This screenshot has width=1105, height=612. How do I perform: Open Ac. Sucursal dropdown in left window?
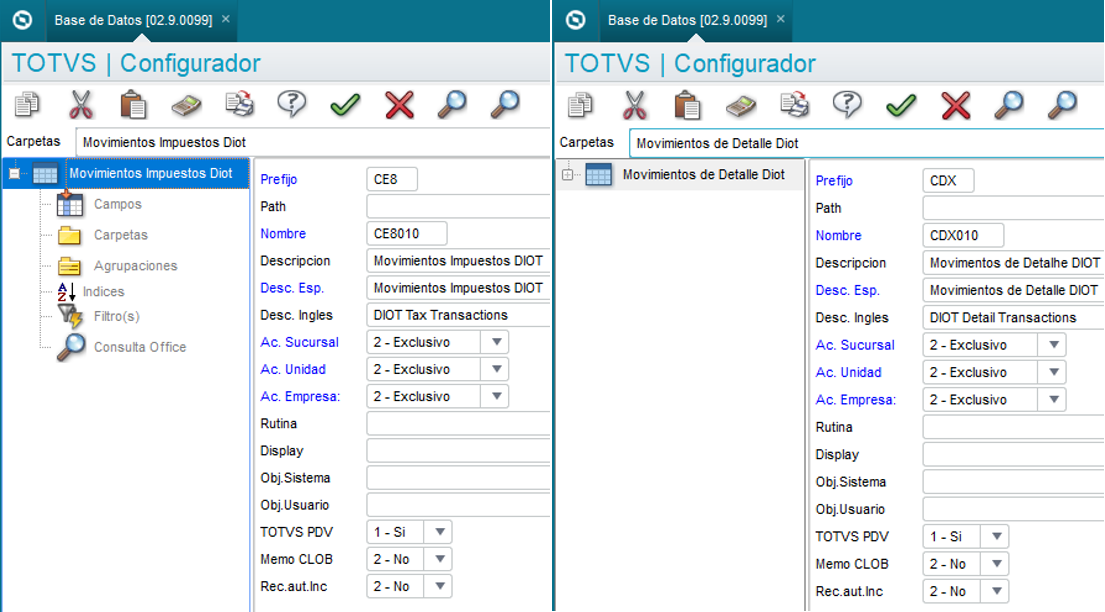coord(496,342)
